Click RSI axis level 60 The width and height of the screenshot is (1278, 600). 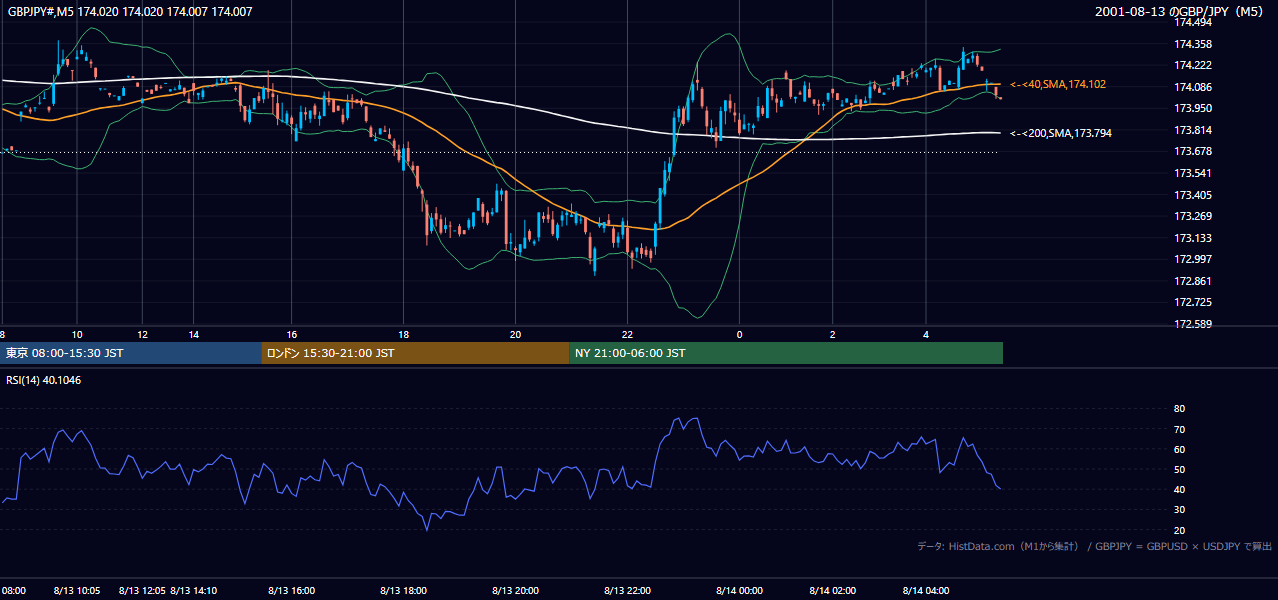(1179, 449)
